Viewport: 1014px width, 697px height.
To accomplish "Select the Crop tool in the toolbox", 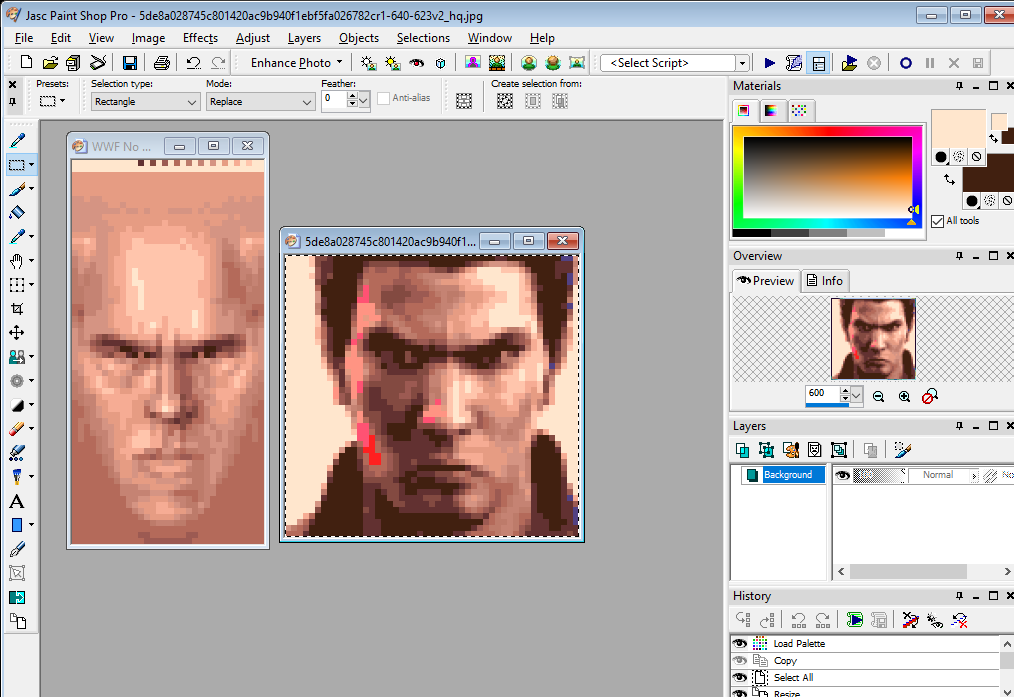I will coord(17,309).
